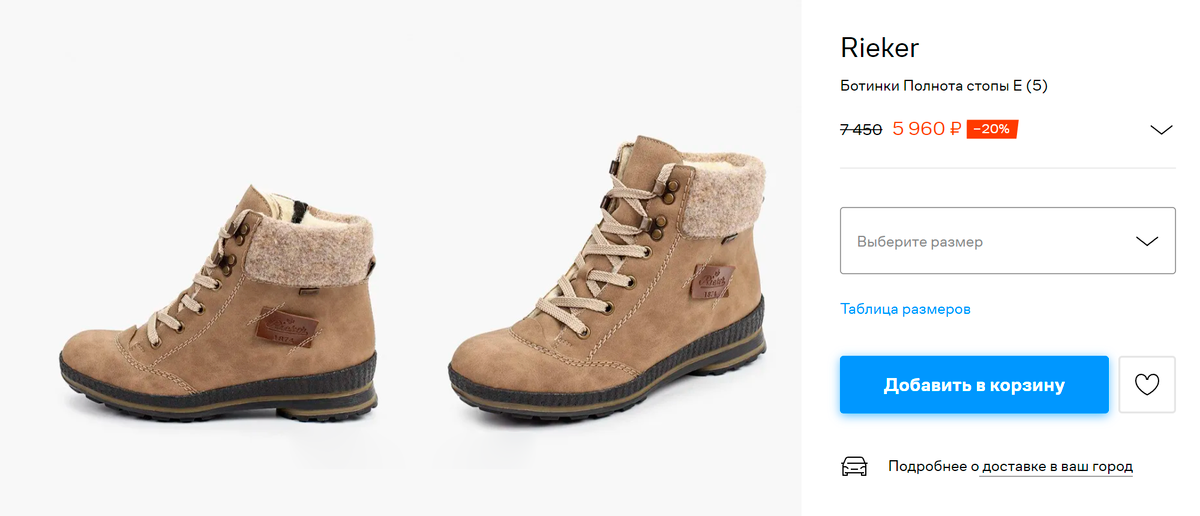Click the leather logo patch on left boot
The width and height of the screenshot is (1200, 516).
[x=287, y=326]
